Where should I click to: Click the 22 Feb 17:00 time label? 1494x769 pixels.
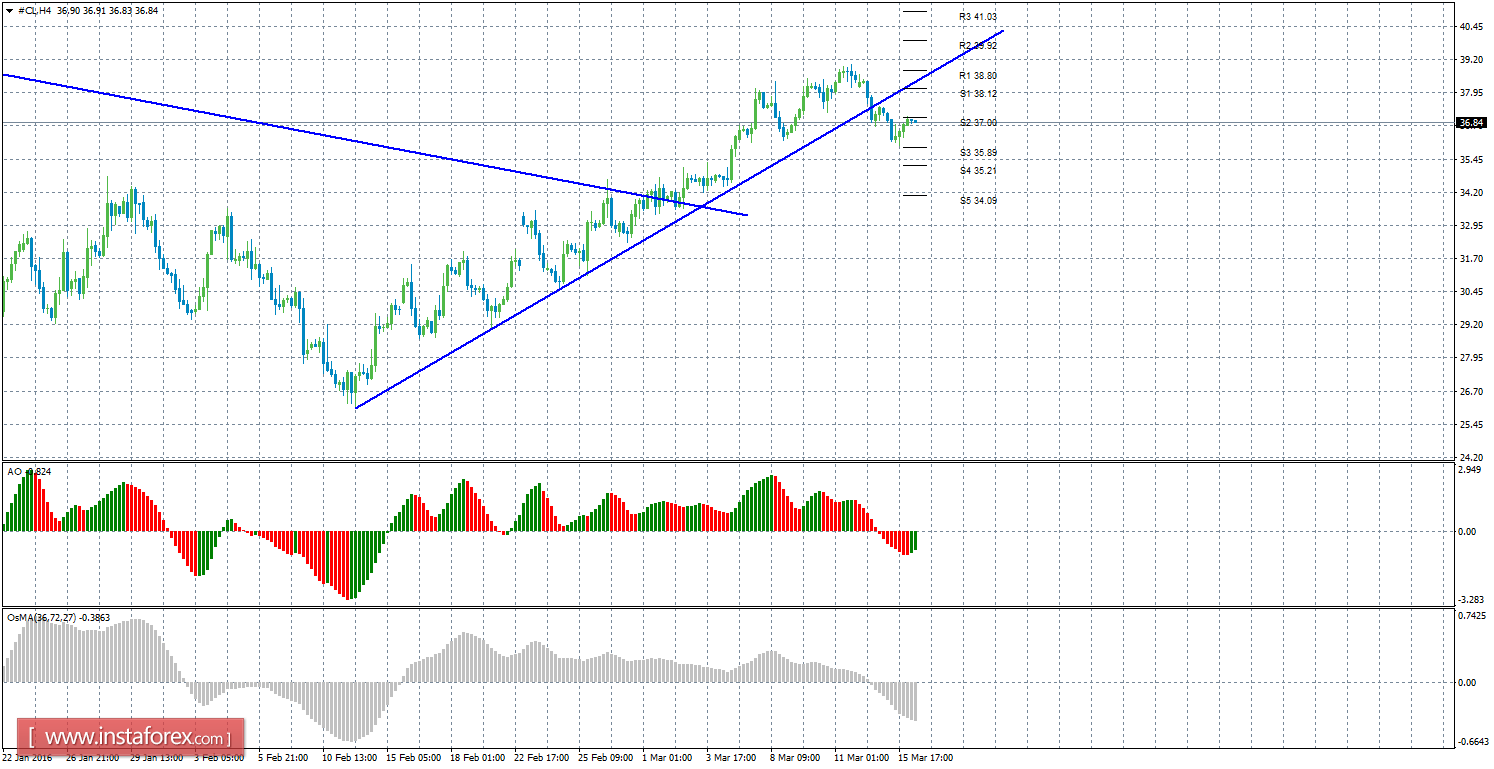pyautogui.click(x=540, y=758)
